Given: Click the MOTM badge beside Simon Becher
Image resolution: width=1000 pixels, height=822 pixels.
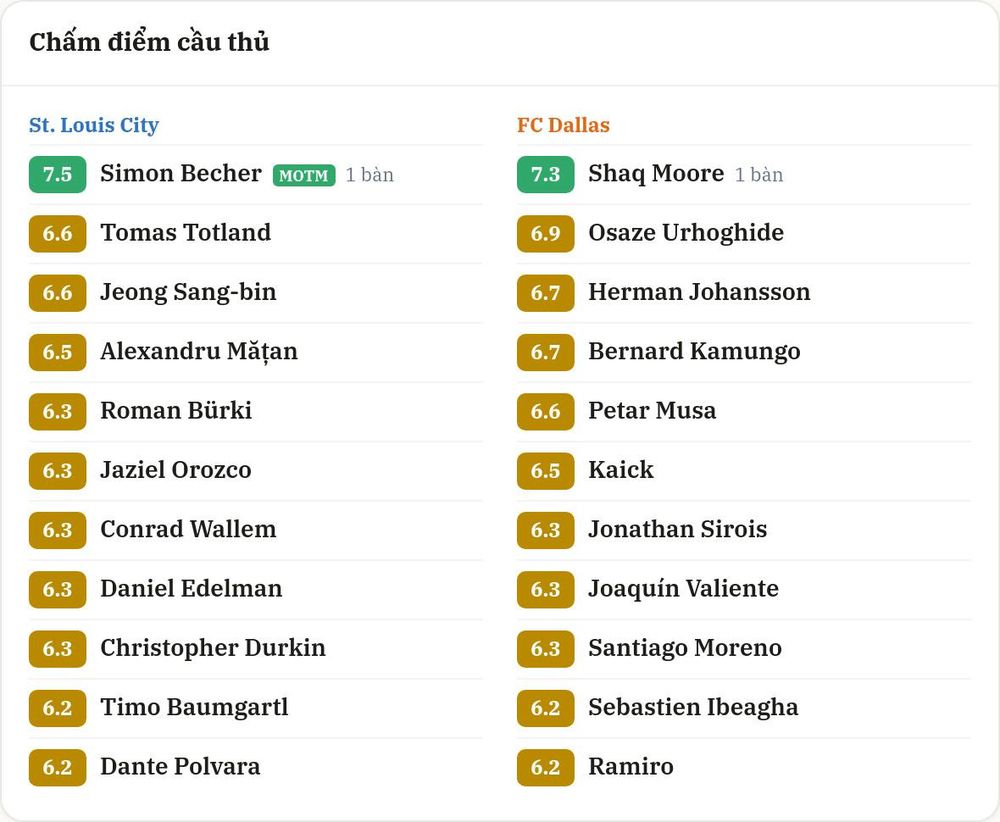Looking at the screenshot, I should click(x=304, y=175).
